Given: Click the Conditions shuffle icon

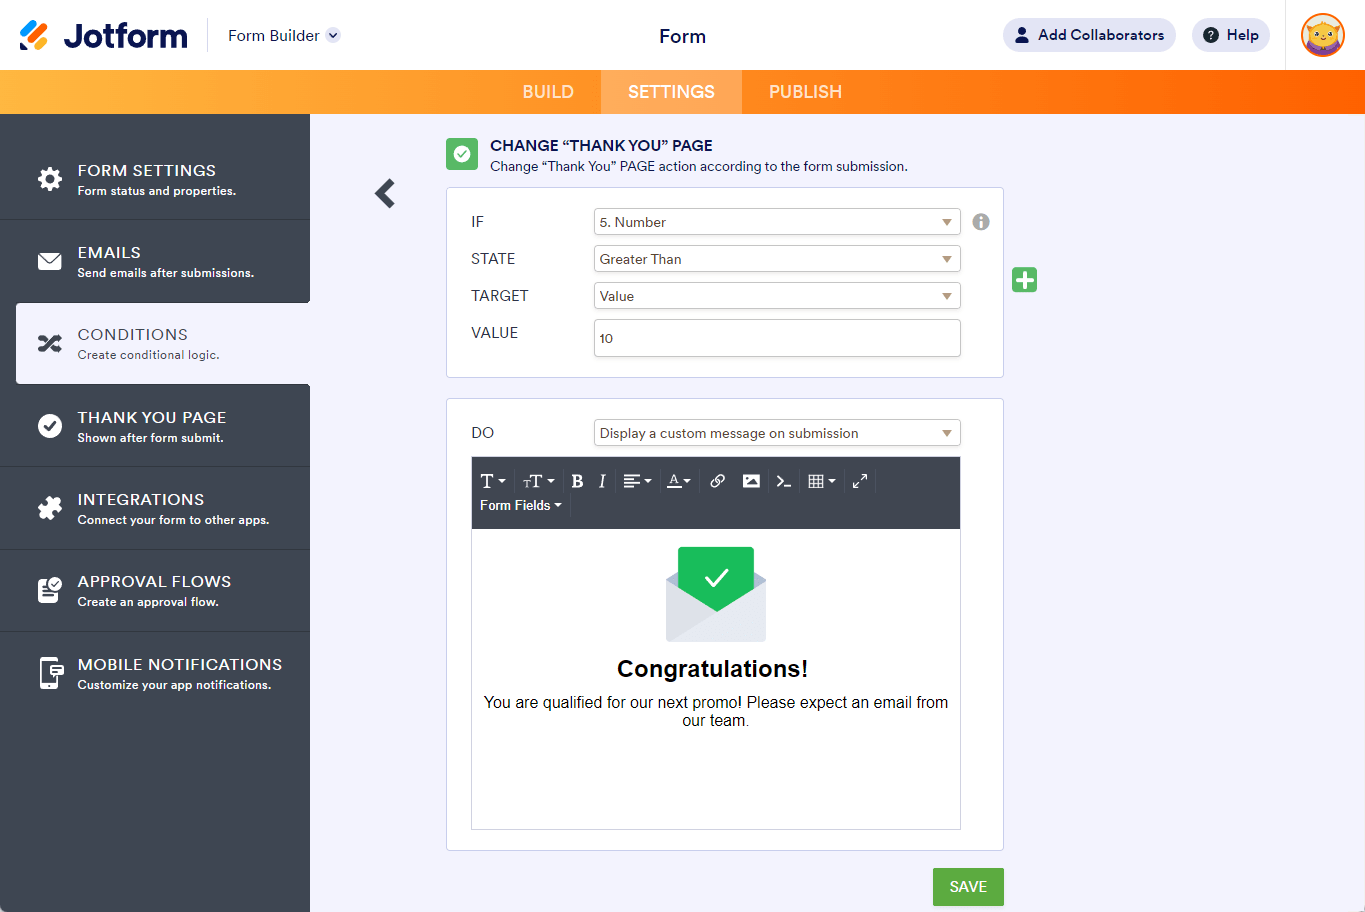Looking at the screenshot, I should point(50,344).
